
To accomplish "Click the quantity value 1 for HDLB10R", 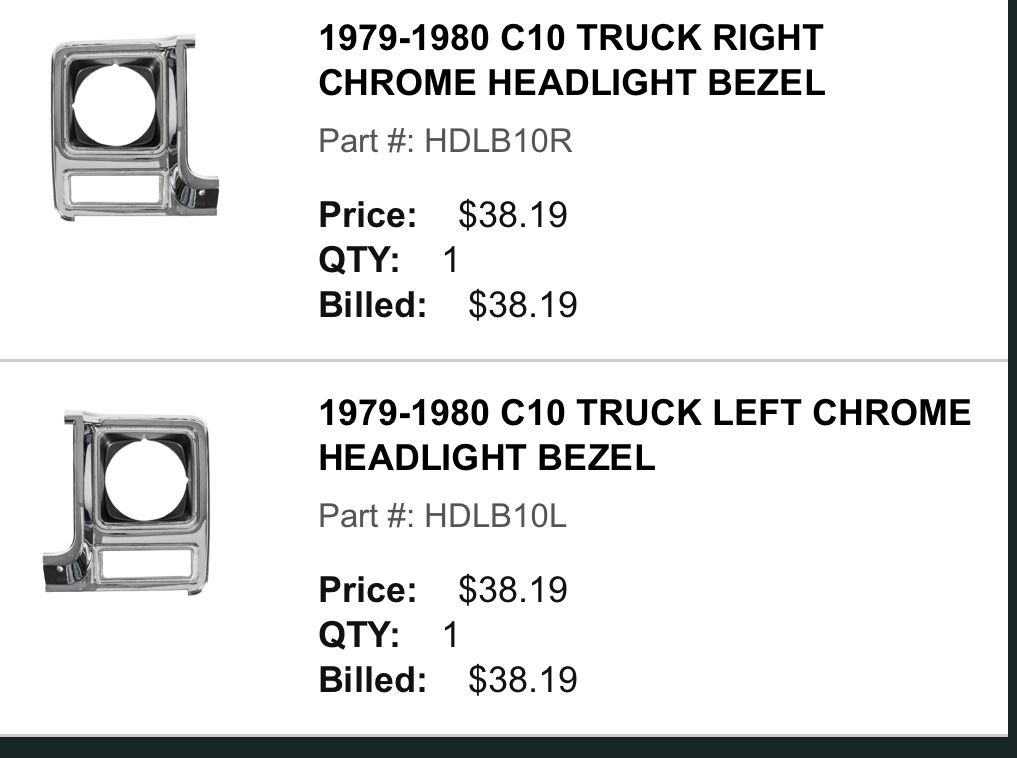I will pos(450,260).
